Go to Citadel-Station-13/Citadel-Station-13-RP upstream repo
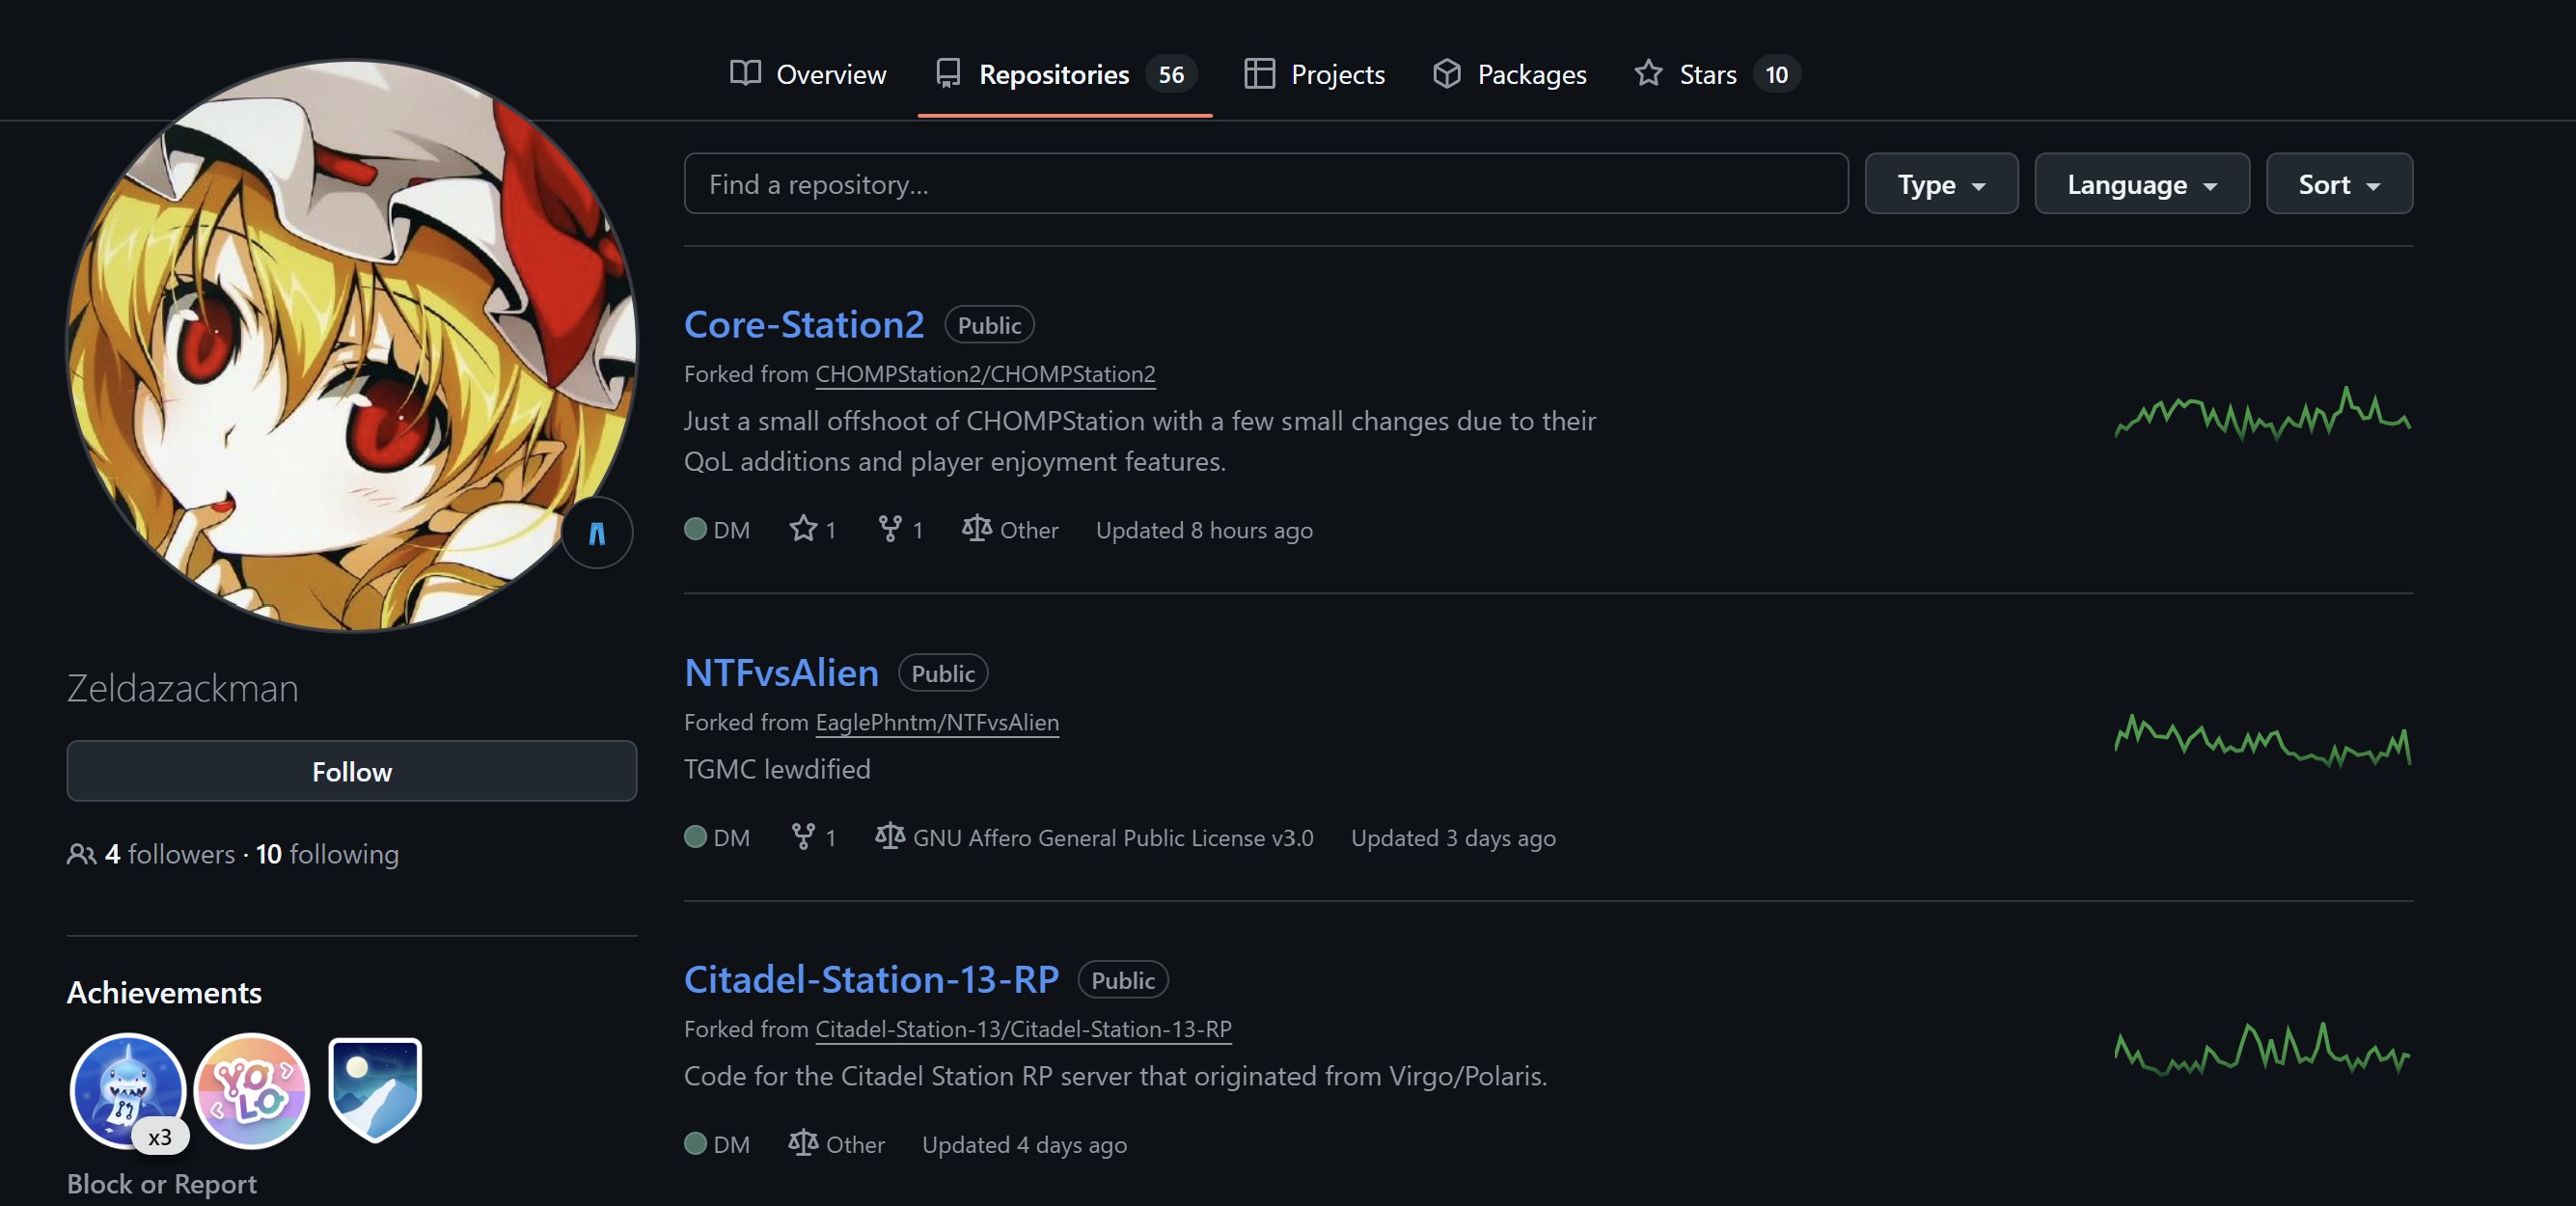 pos(1023,1029)
